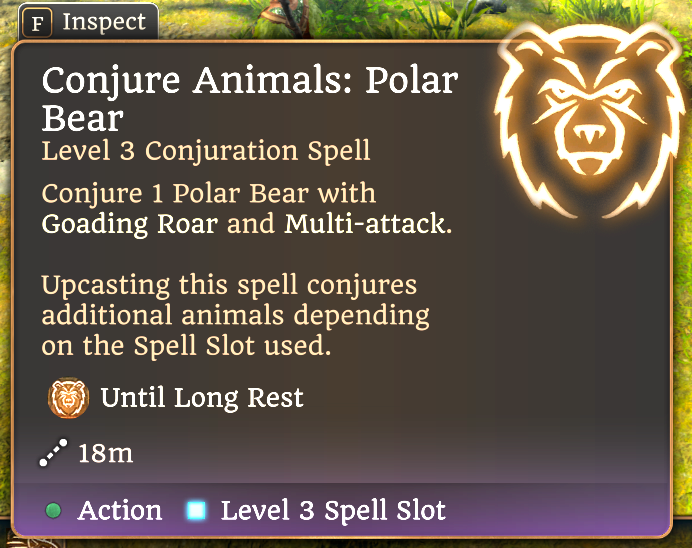The width and height of the screenshot is (692, 548).
Task: Open the Goading Roar keyword link
Action: coord(129,223)
